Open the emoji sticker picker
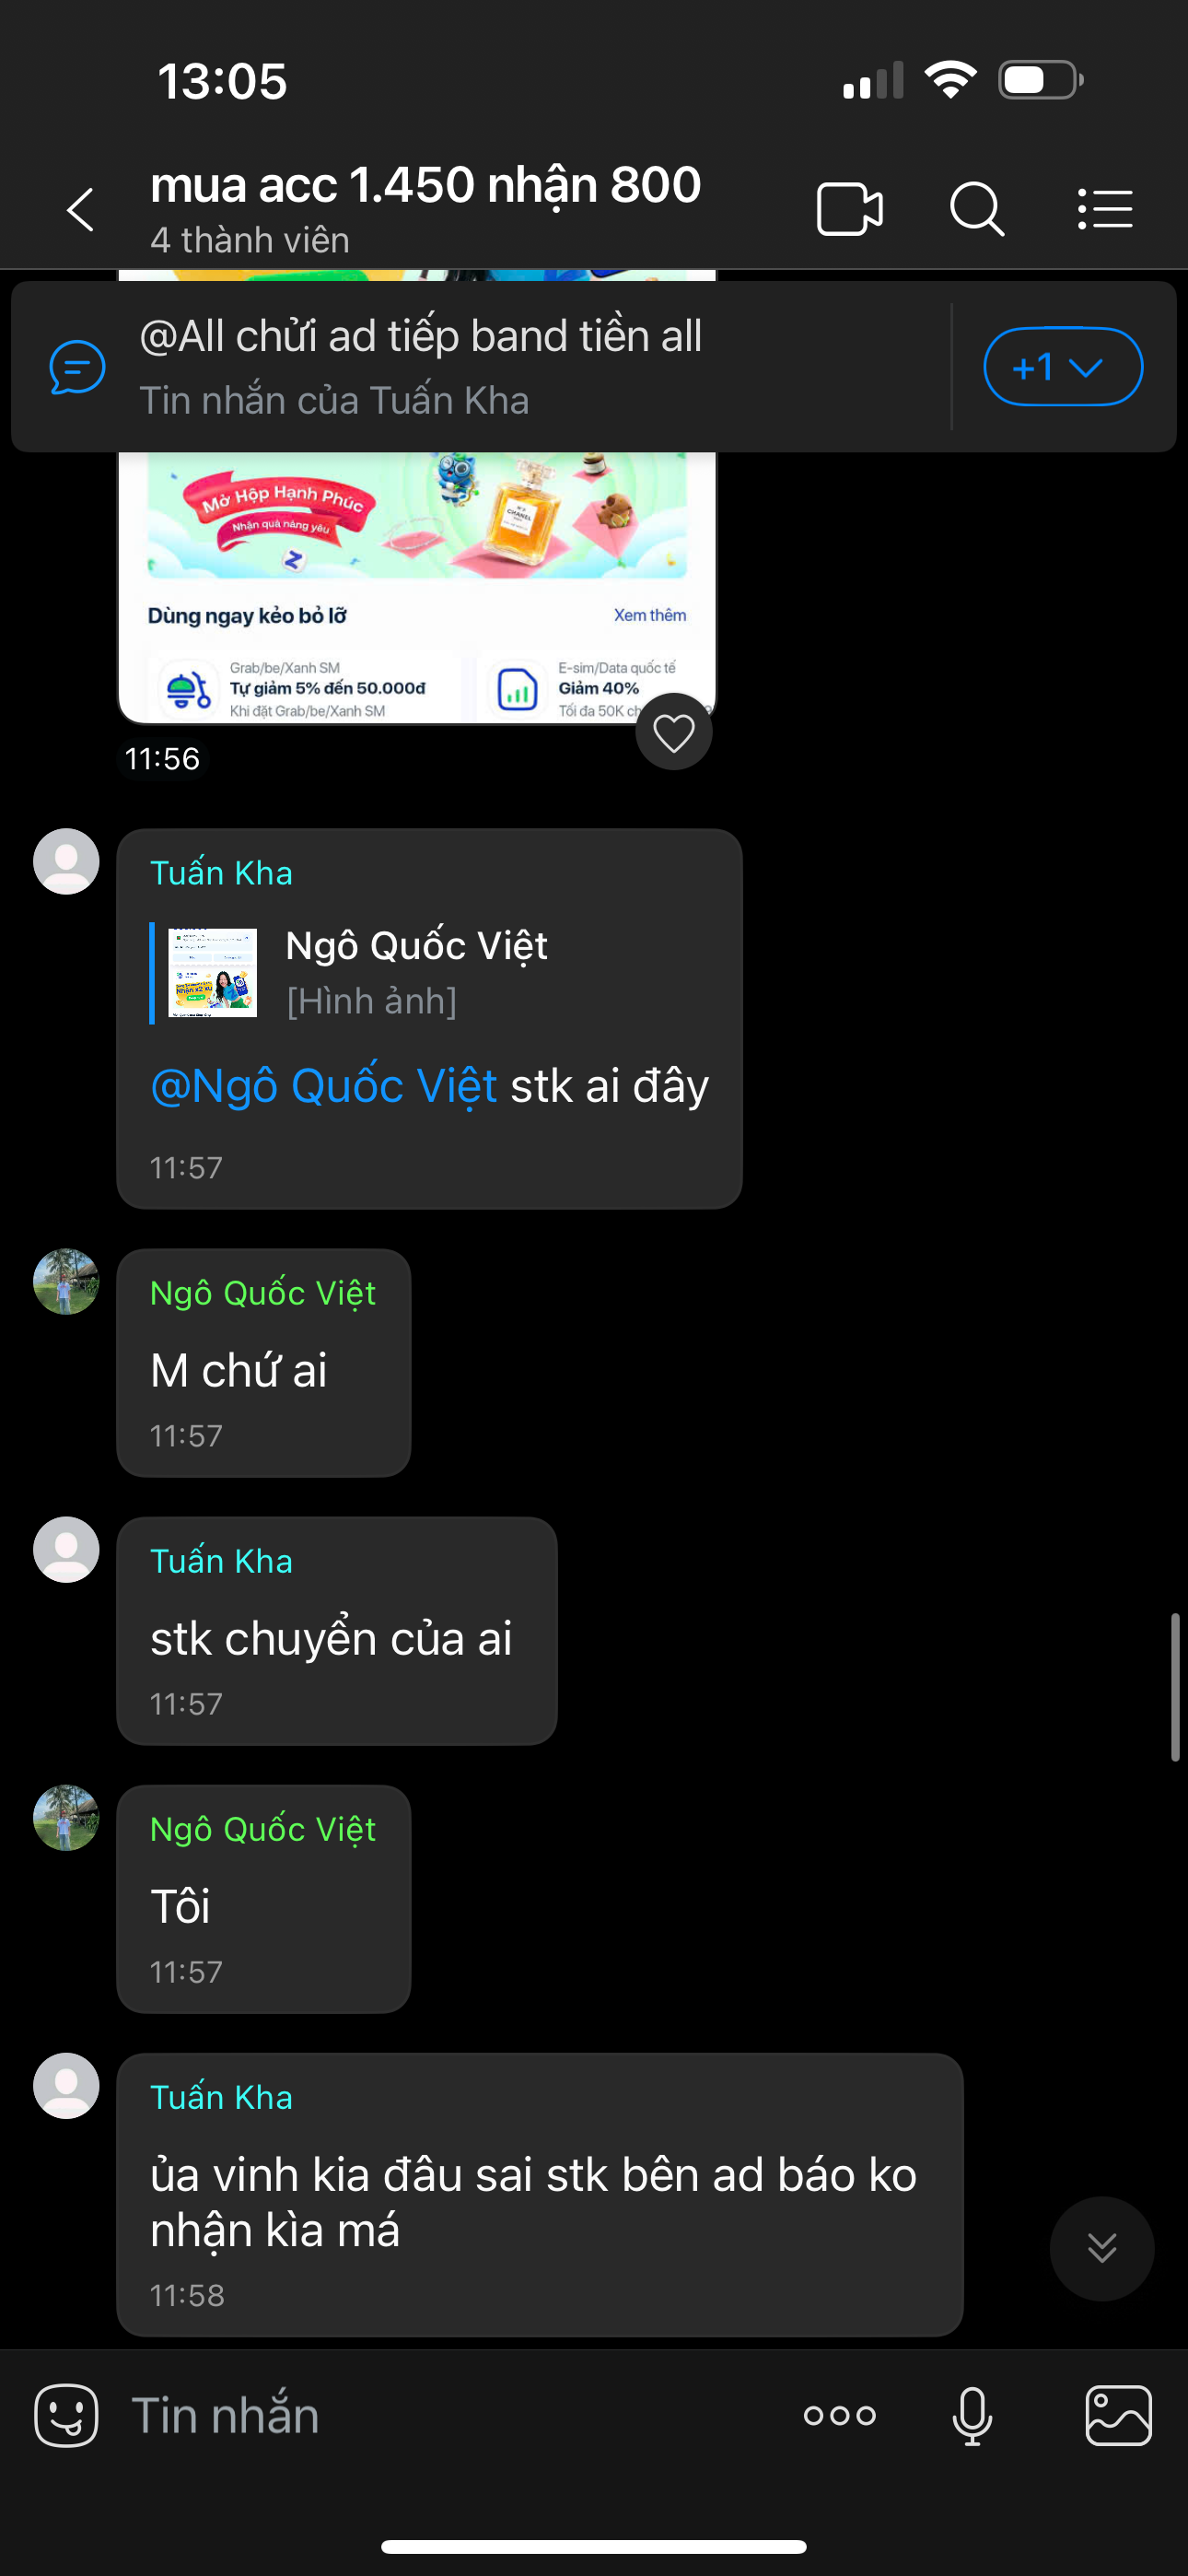 (66, 2415)
